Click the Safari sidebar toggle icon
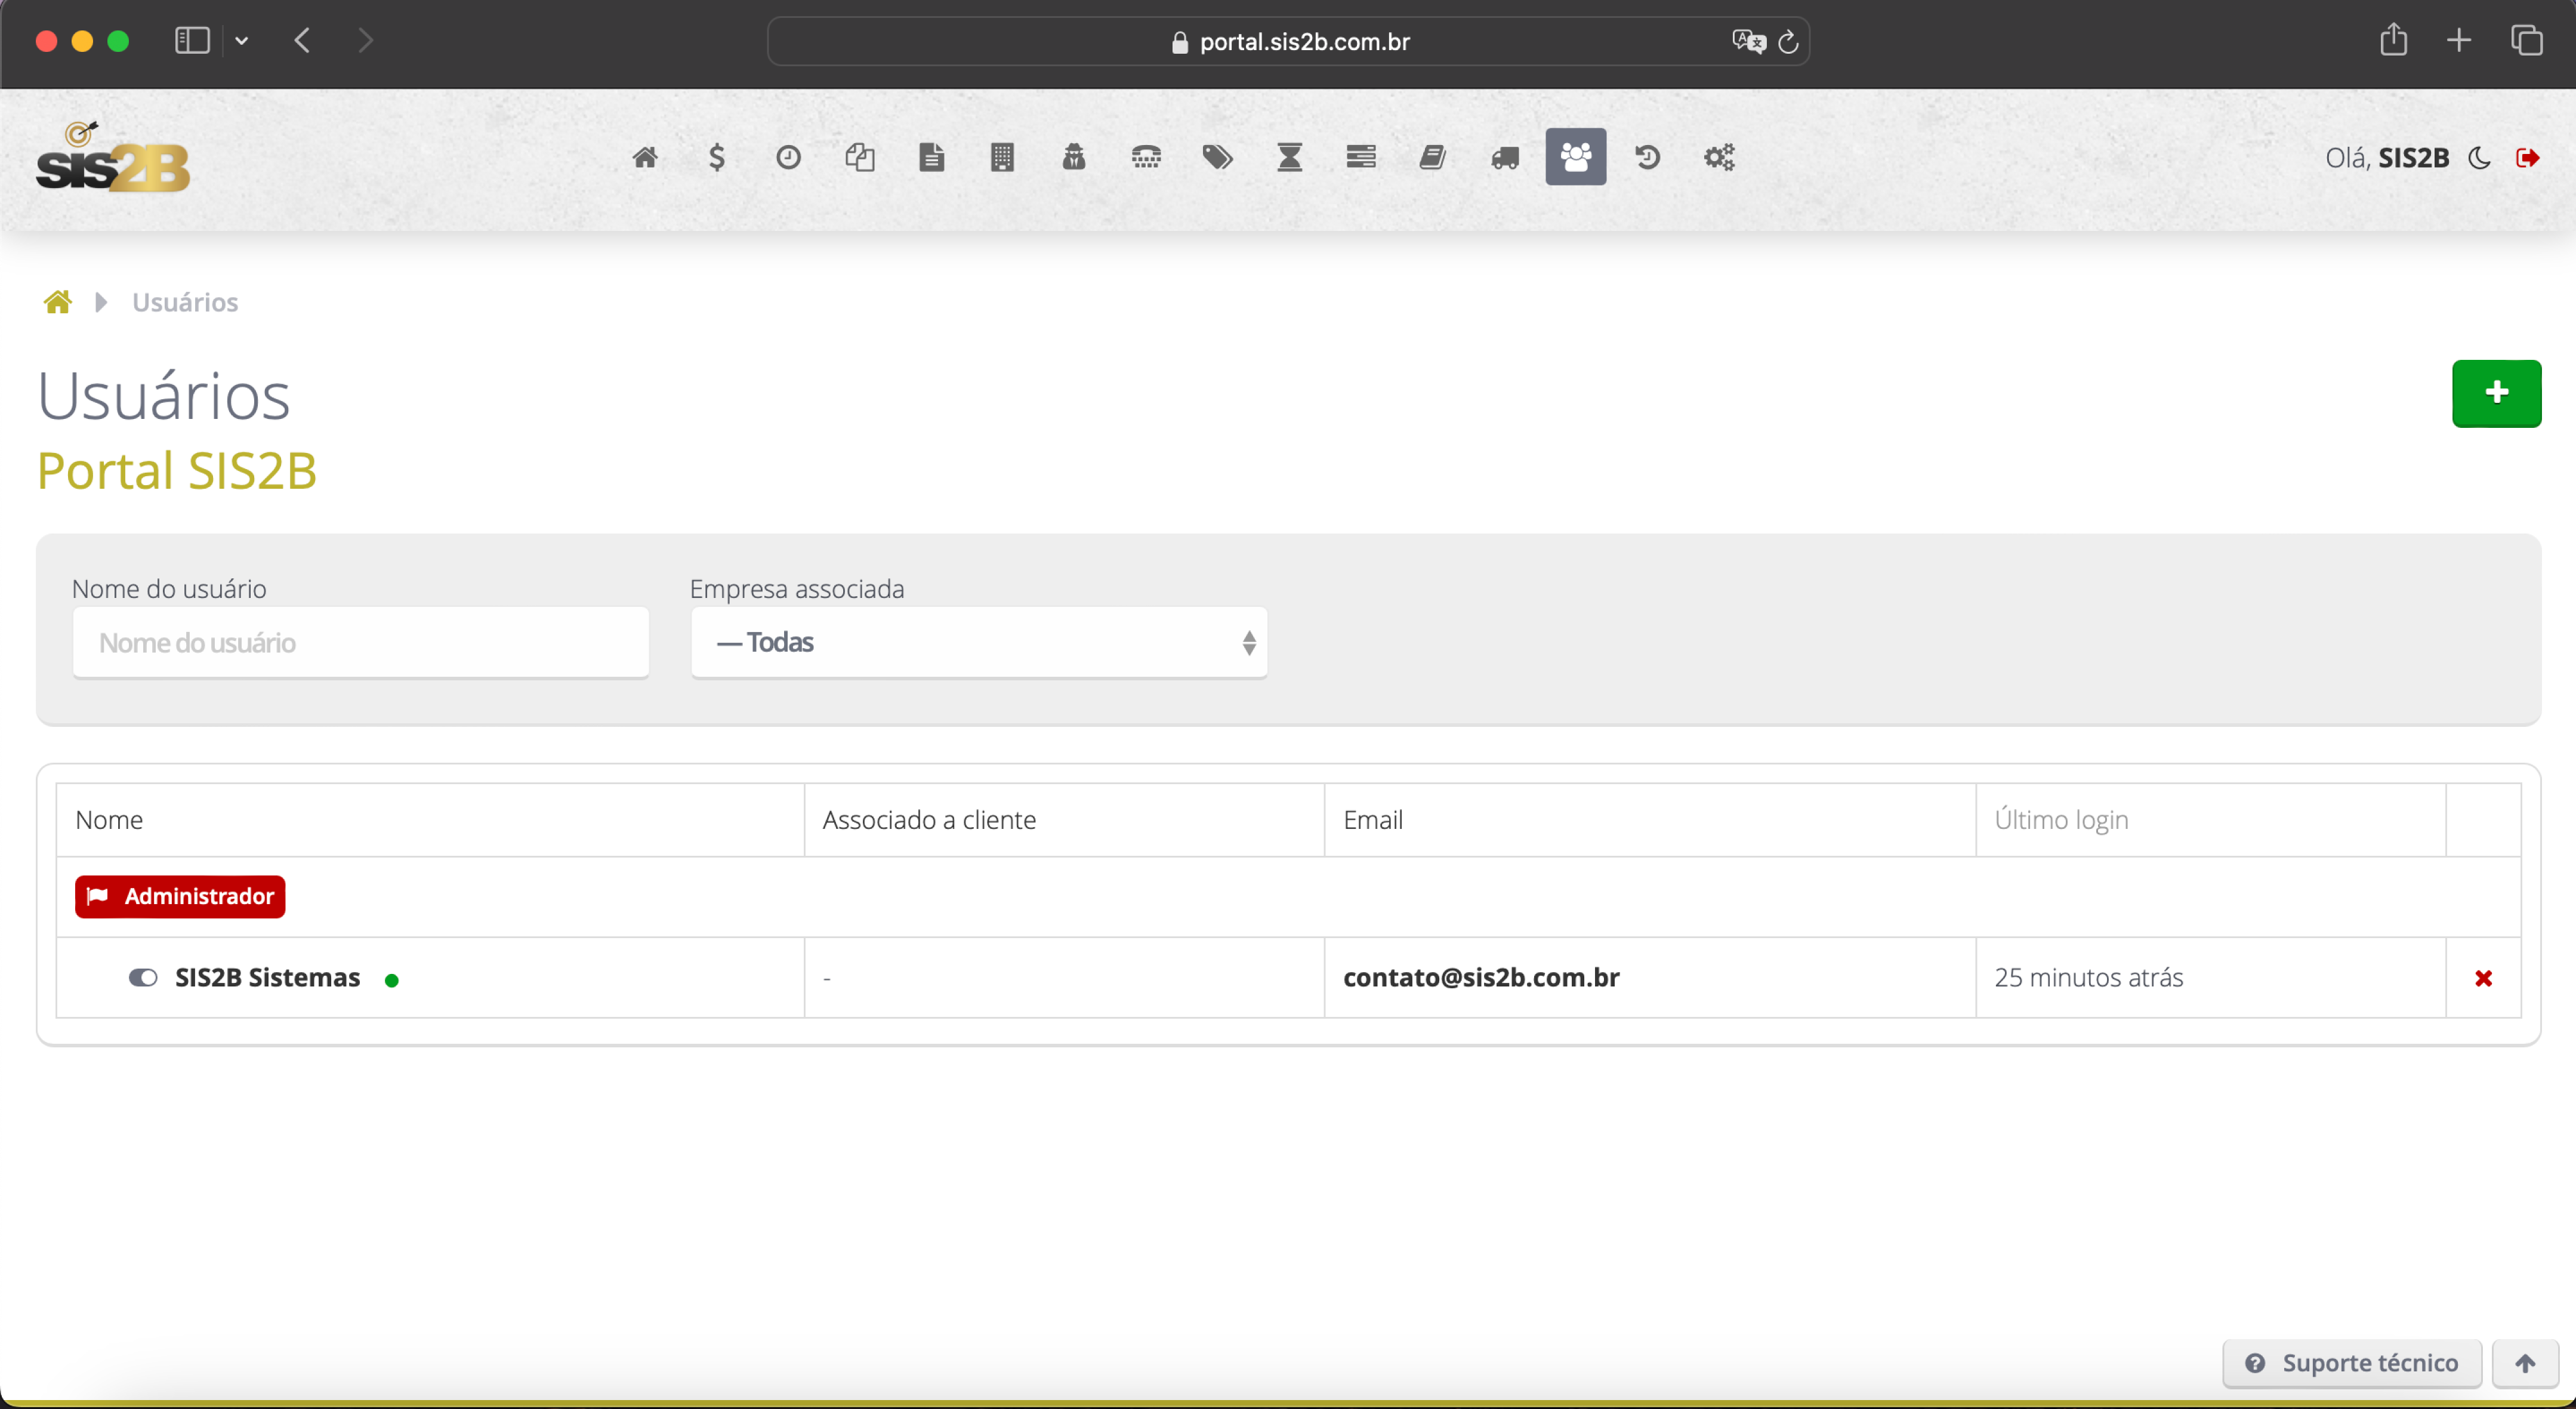 (192, 41)
